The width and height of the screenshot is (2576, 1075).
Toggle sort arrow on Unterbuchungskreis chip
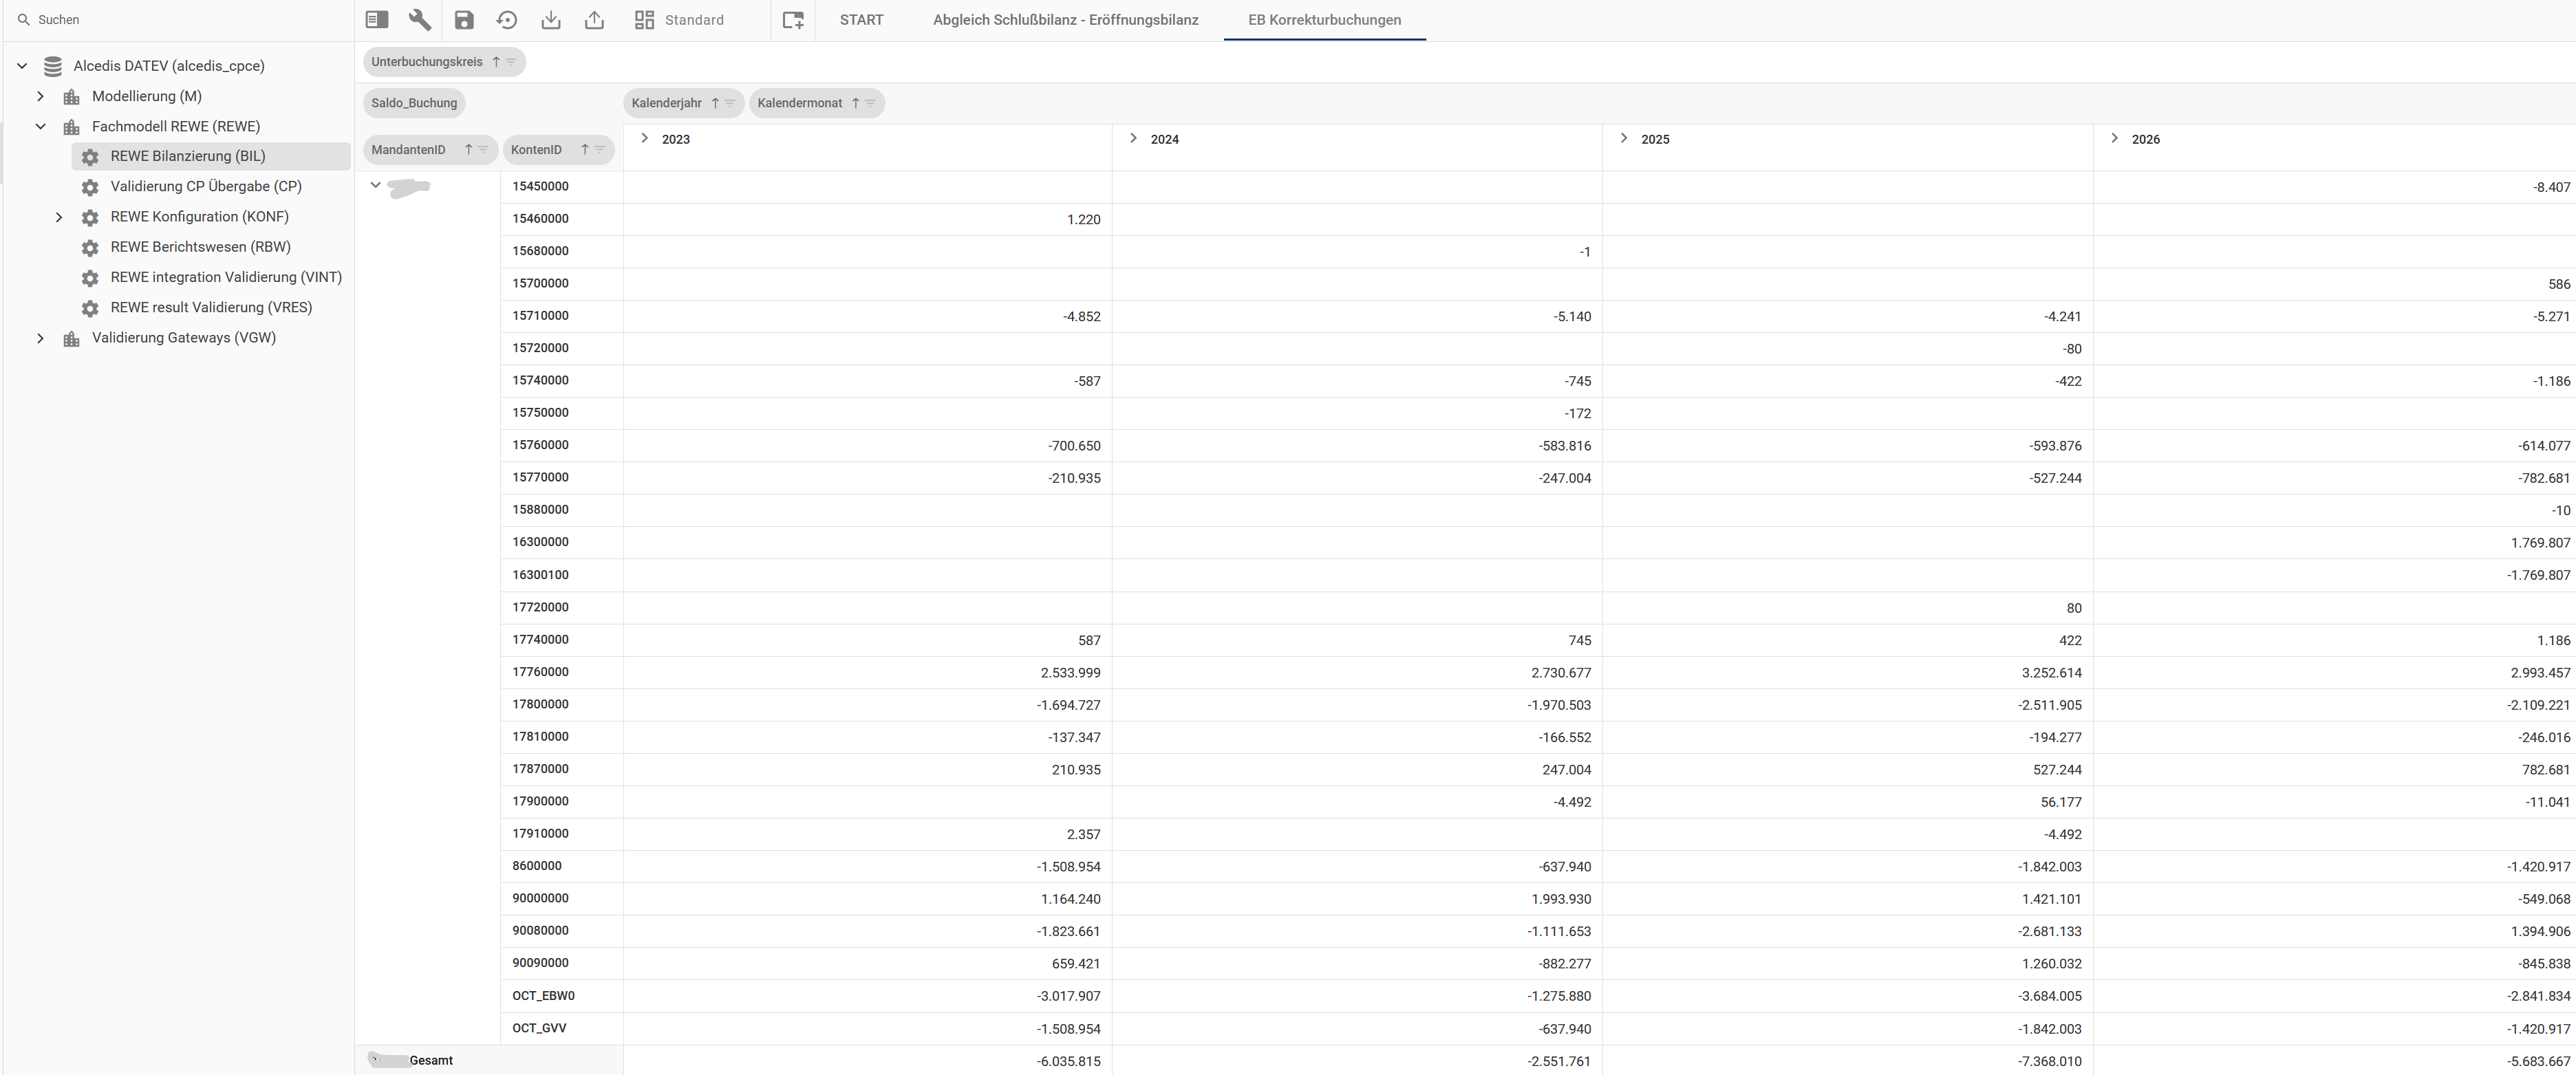[x=496, y=62]
